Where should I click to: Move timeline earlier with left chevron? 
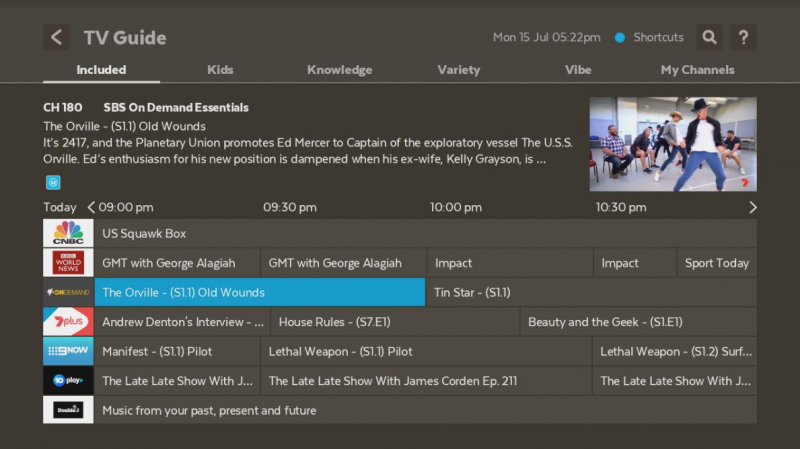[x=91, y=207]
